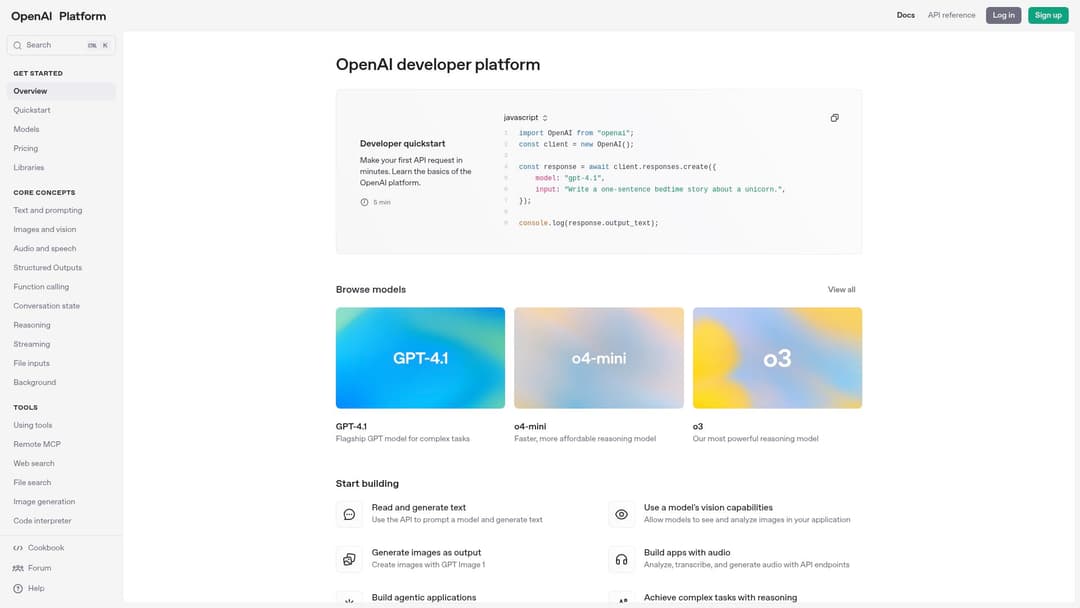Open Read and generate text link
The width and height of the screenshot is (1080, 608).
[419, 507]
